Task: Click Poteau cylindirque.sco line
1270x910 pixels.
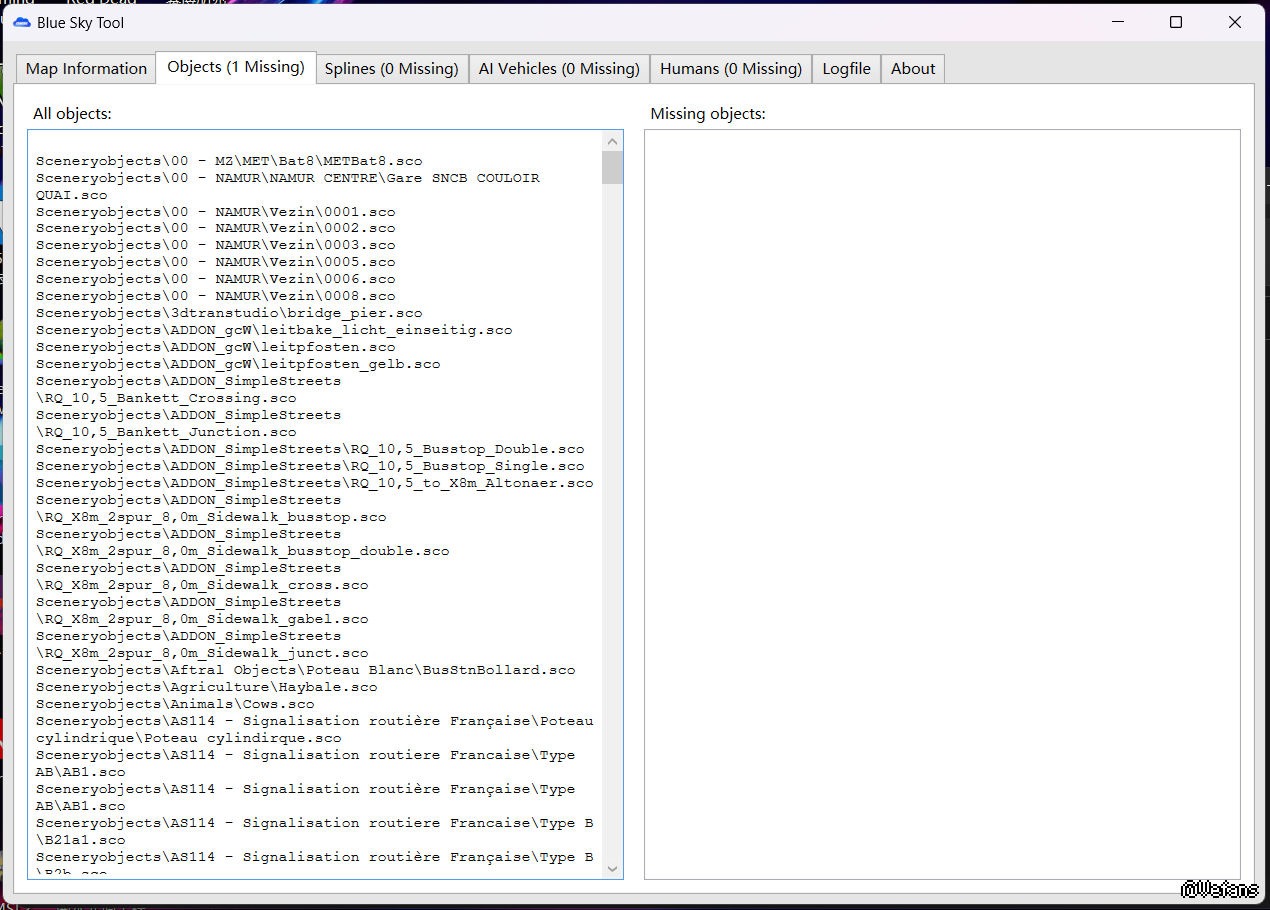Action: [x=188, y=739]
